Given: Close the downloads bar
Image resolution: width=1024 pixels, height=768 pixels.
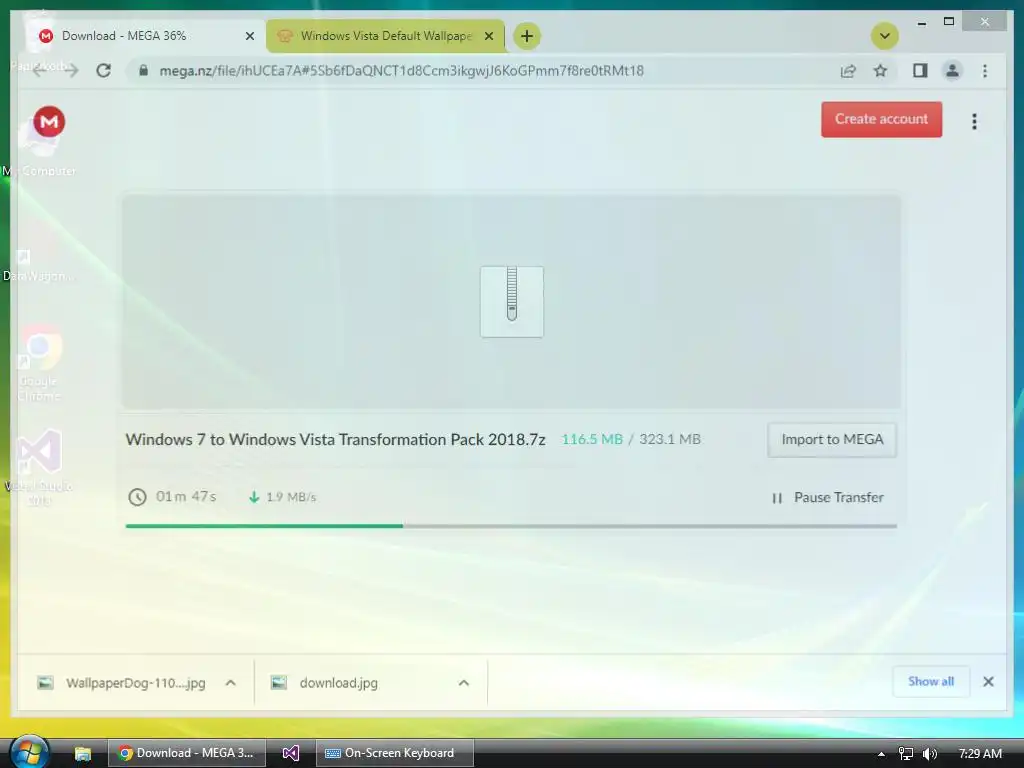Looking at the screenshot, I should click(x=988, y=682).
